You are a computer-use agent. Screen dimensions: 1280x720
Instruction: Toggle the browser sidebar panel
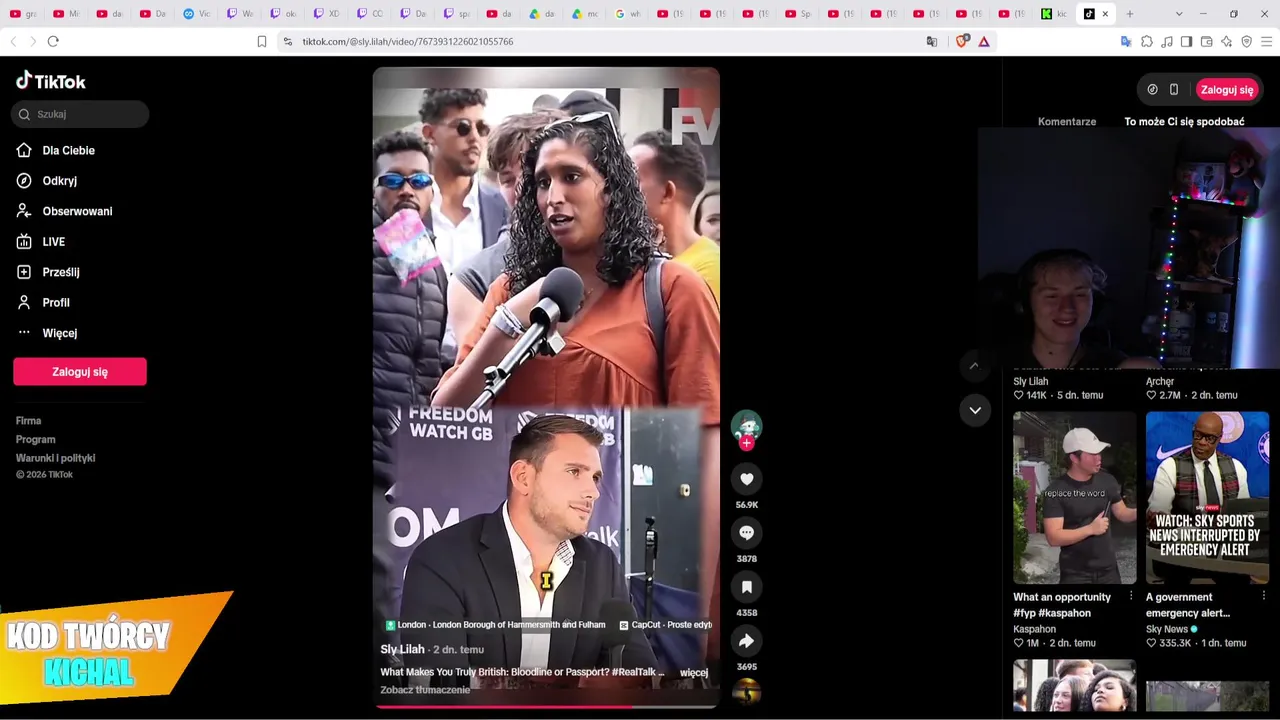(1187, 41)
